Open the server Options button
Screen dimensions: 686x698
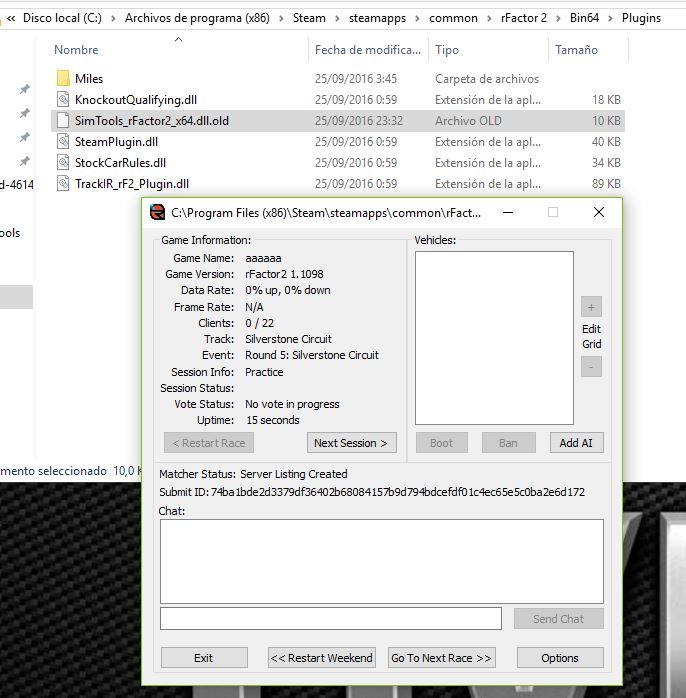click(560, 658)
